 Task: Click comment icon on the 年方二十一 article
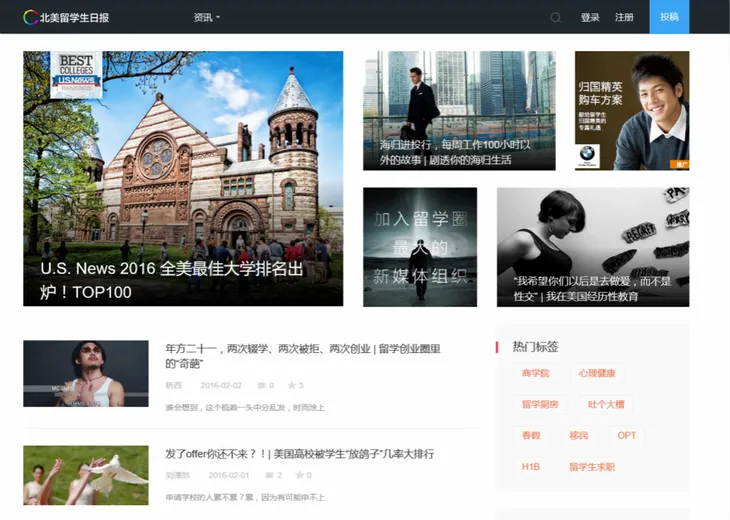(x=260, y=385)
